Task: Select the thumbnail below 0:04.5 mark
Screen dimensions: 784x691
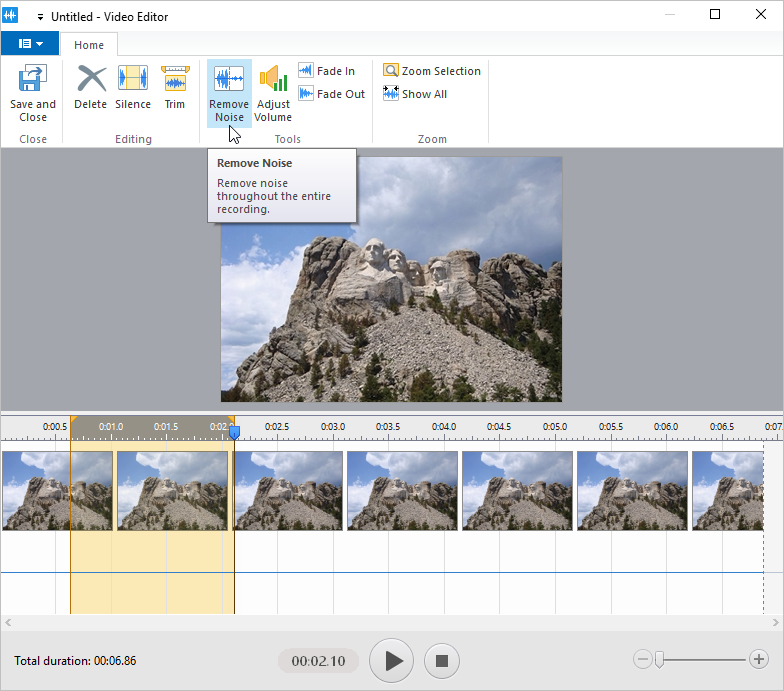Action: click(518, 490)
